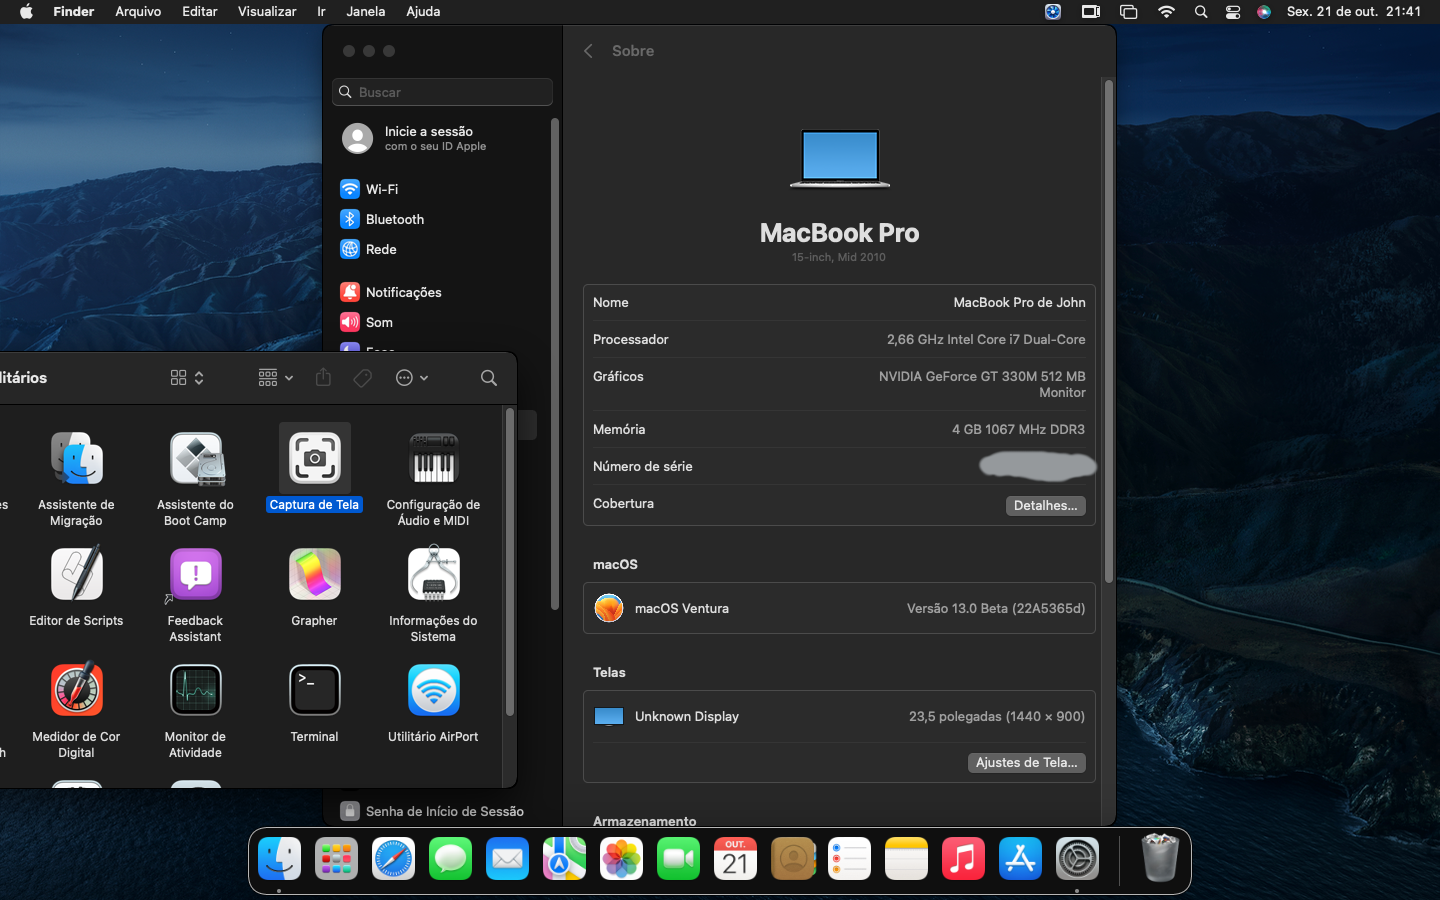Image resolution: width=1440 pixels, height=900 pixels.
Task: Open the Arquivo menu
Action: [138, 12]
